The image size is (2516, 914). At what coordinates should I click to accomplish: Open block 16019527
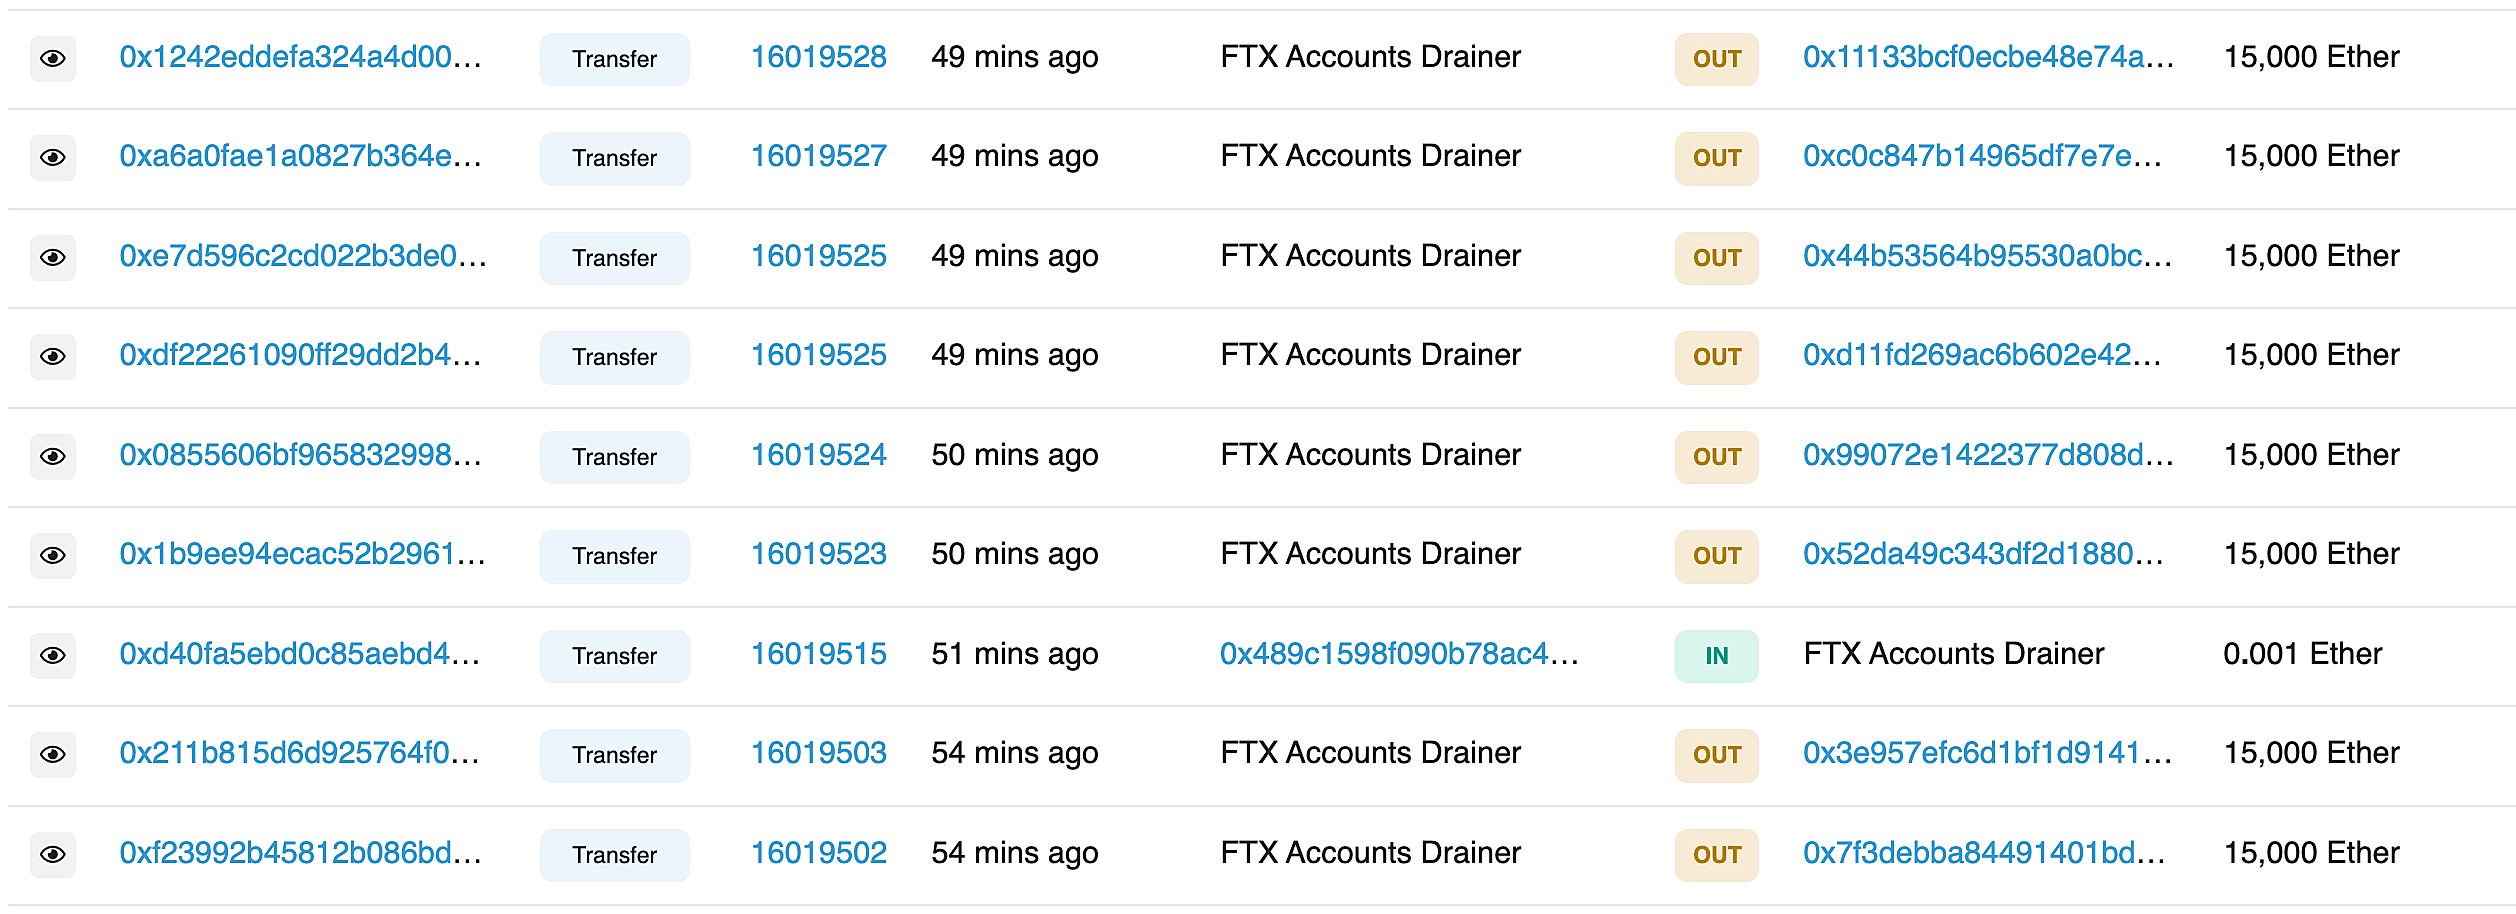818,156
